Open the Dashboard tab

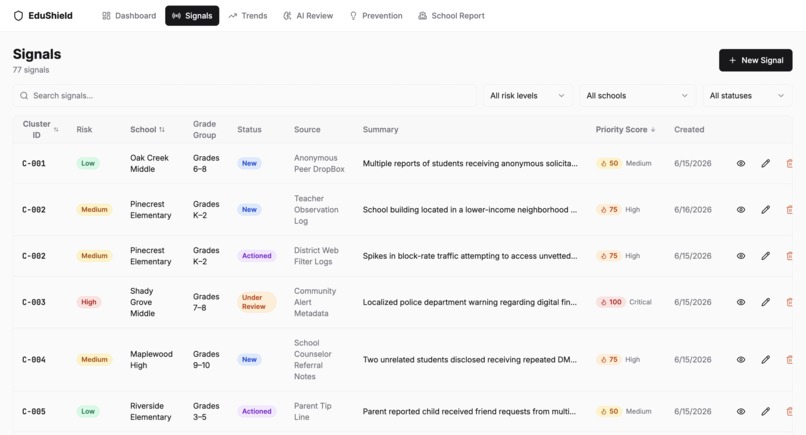[x=129, y=16]
